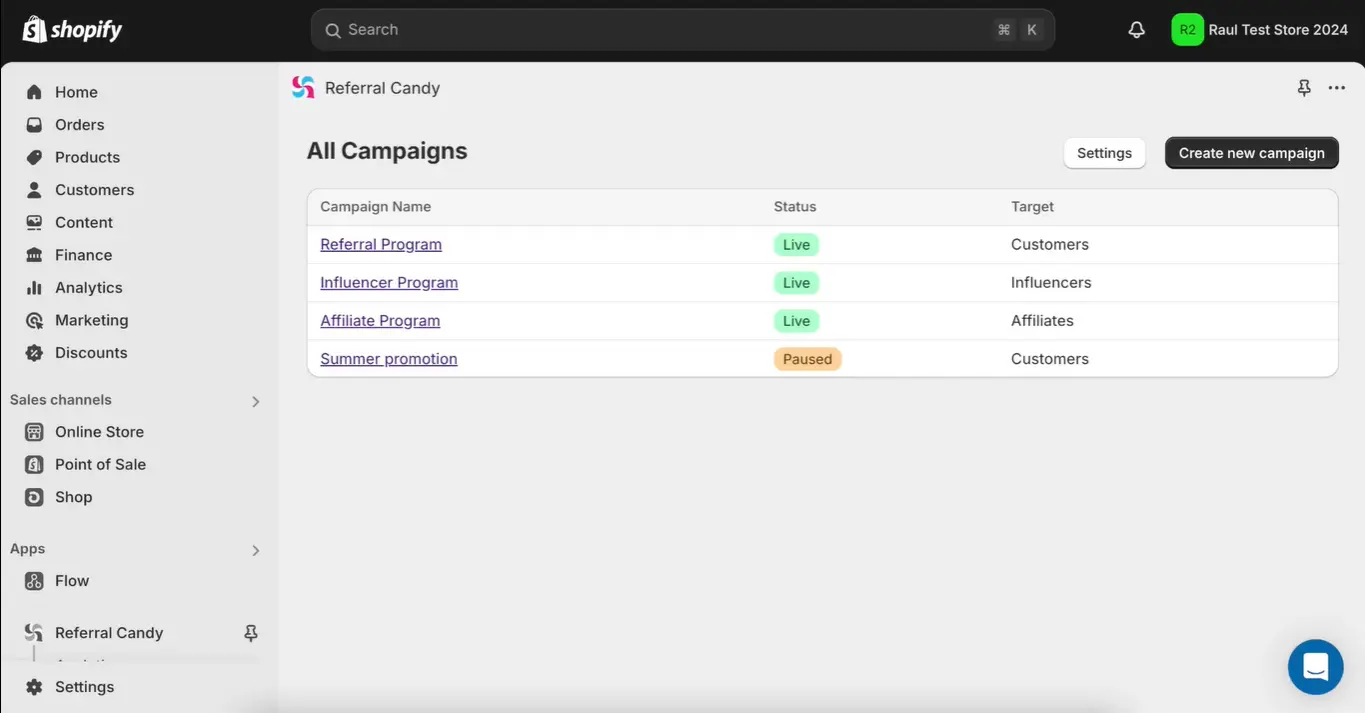This screenshot has width=1365, height=713.
Task: Click the Shopify logo
Action: click(x=72, y=30)
